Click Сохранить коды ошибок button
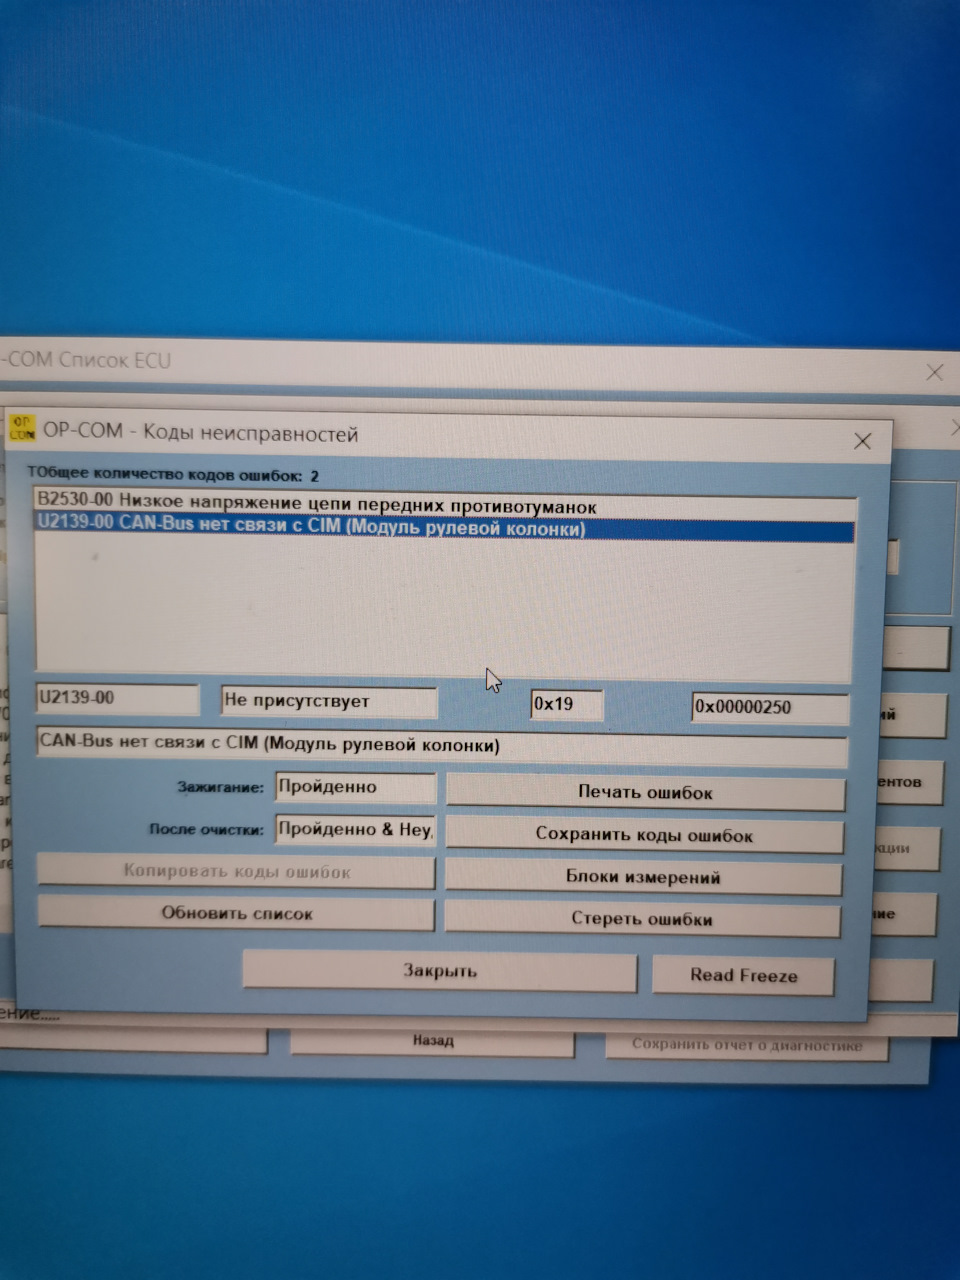Image resolution: width=960 pixels, height=1280 pixels. (x=644, y=834)
